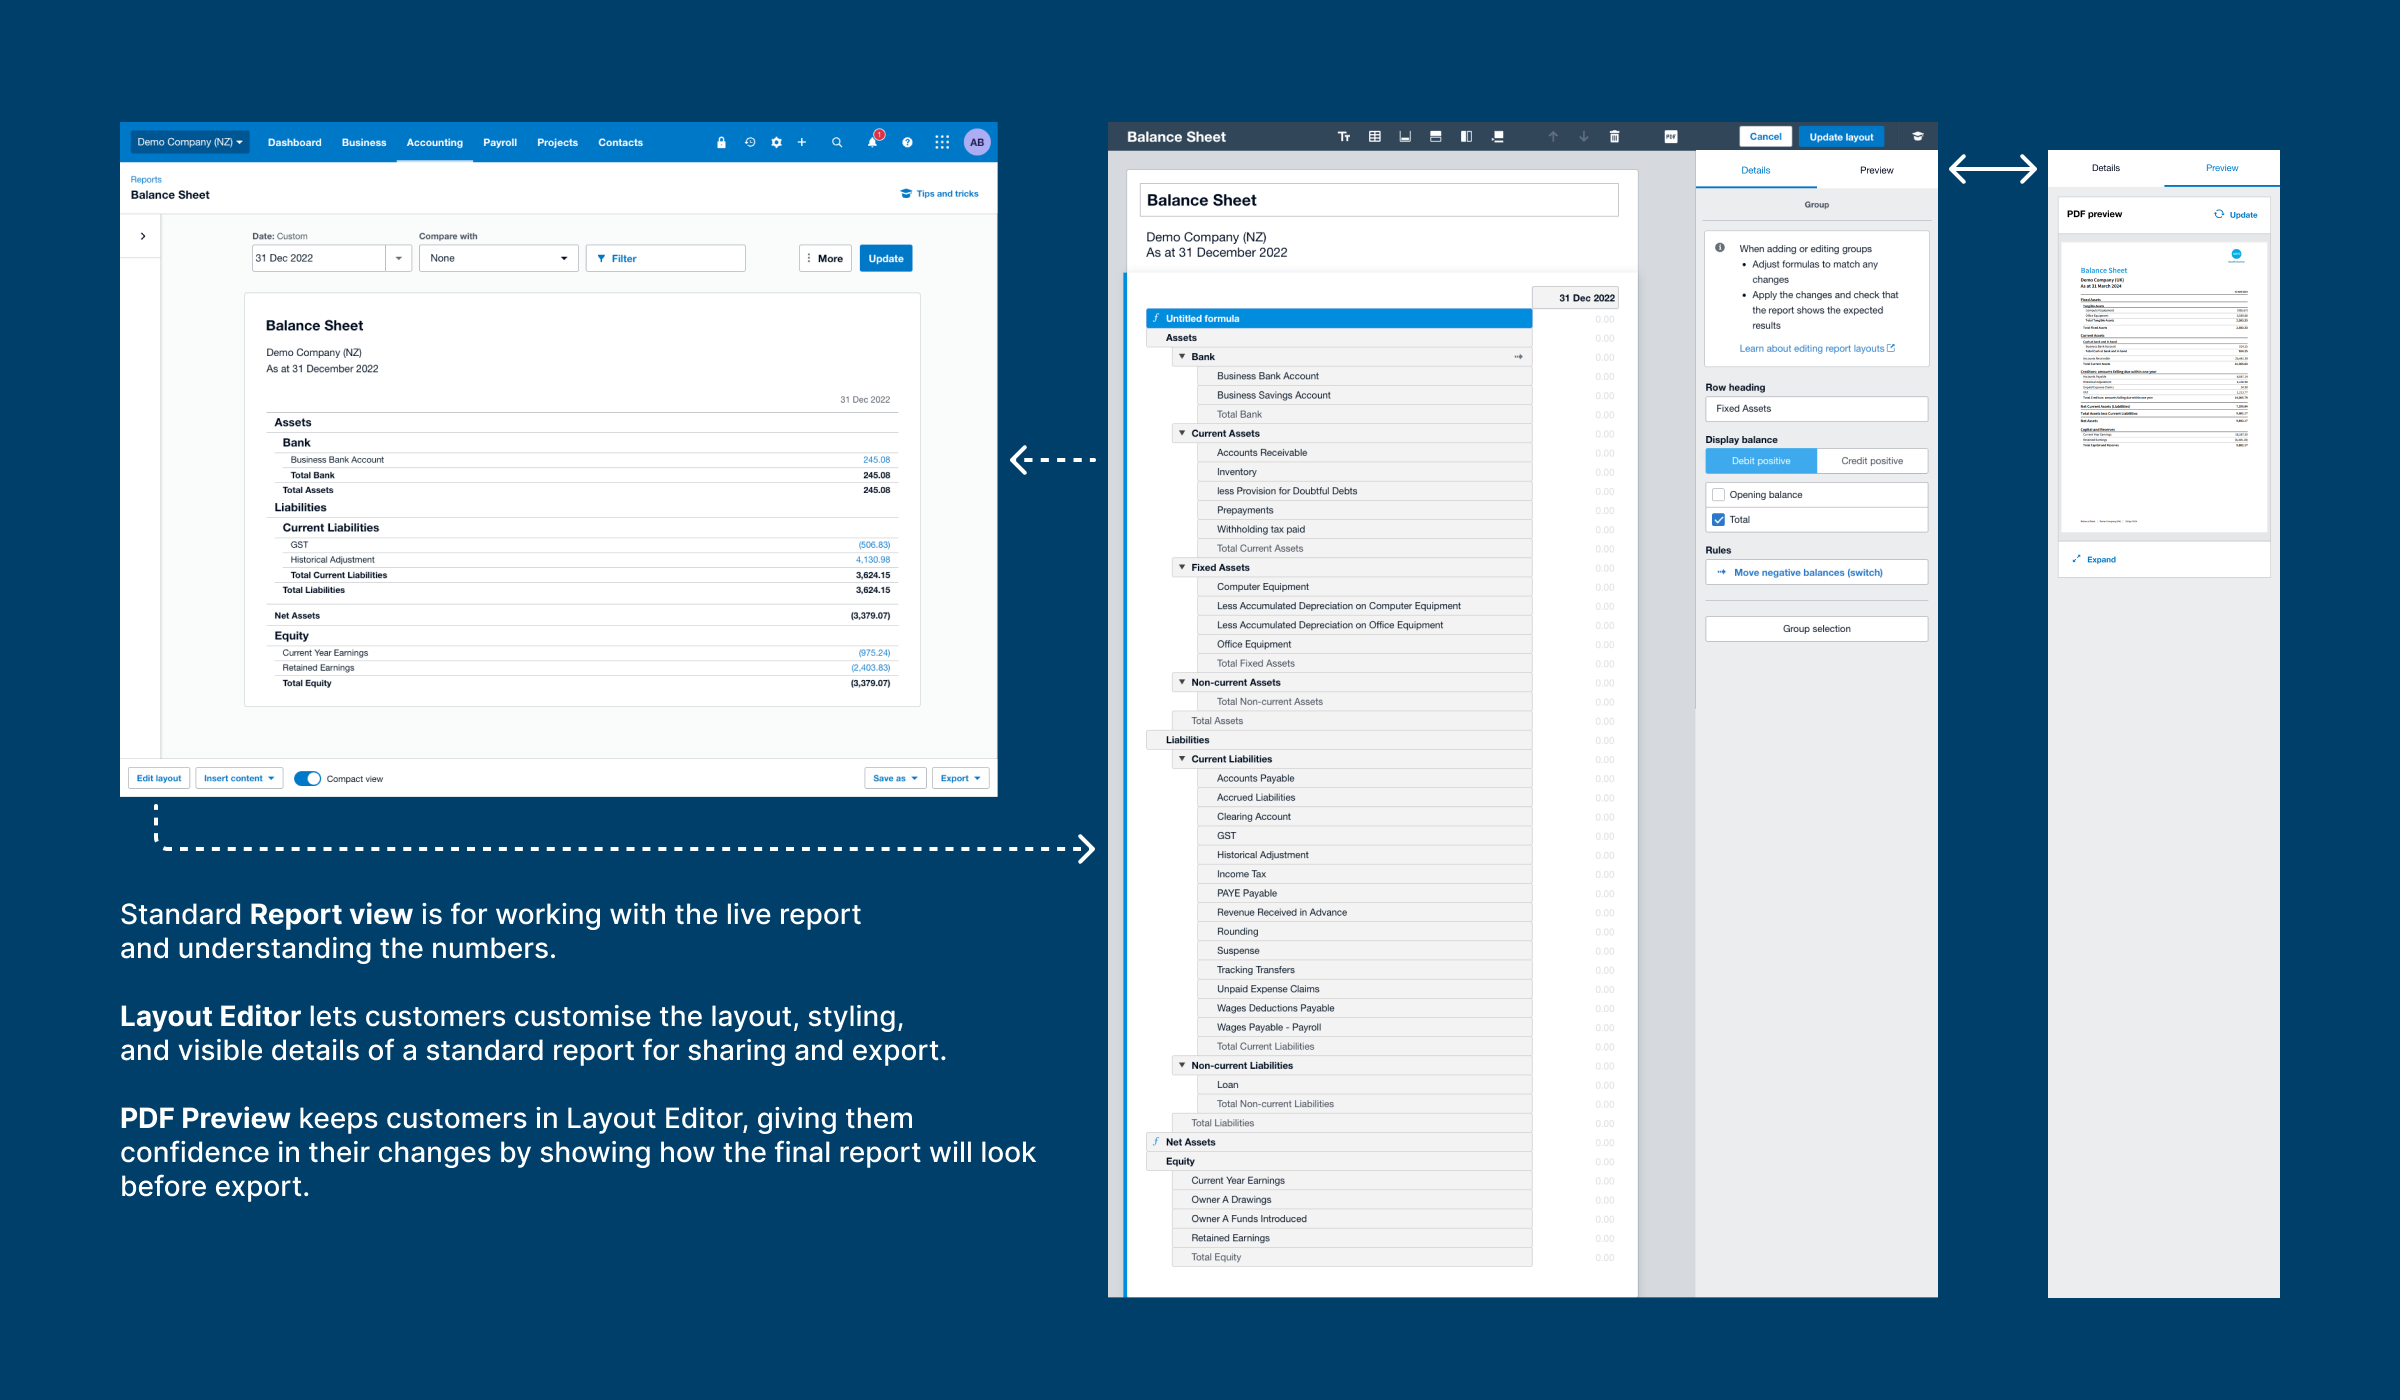
Task: Open Learn about editing report layouts link
Action: 1817,349
